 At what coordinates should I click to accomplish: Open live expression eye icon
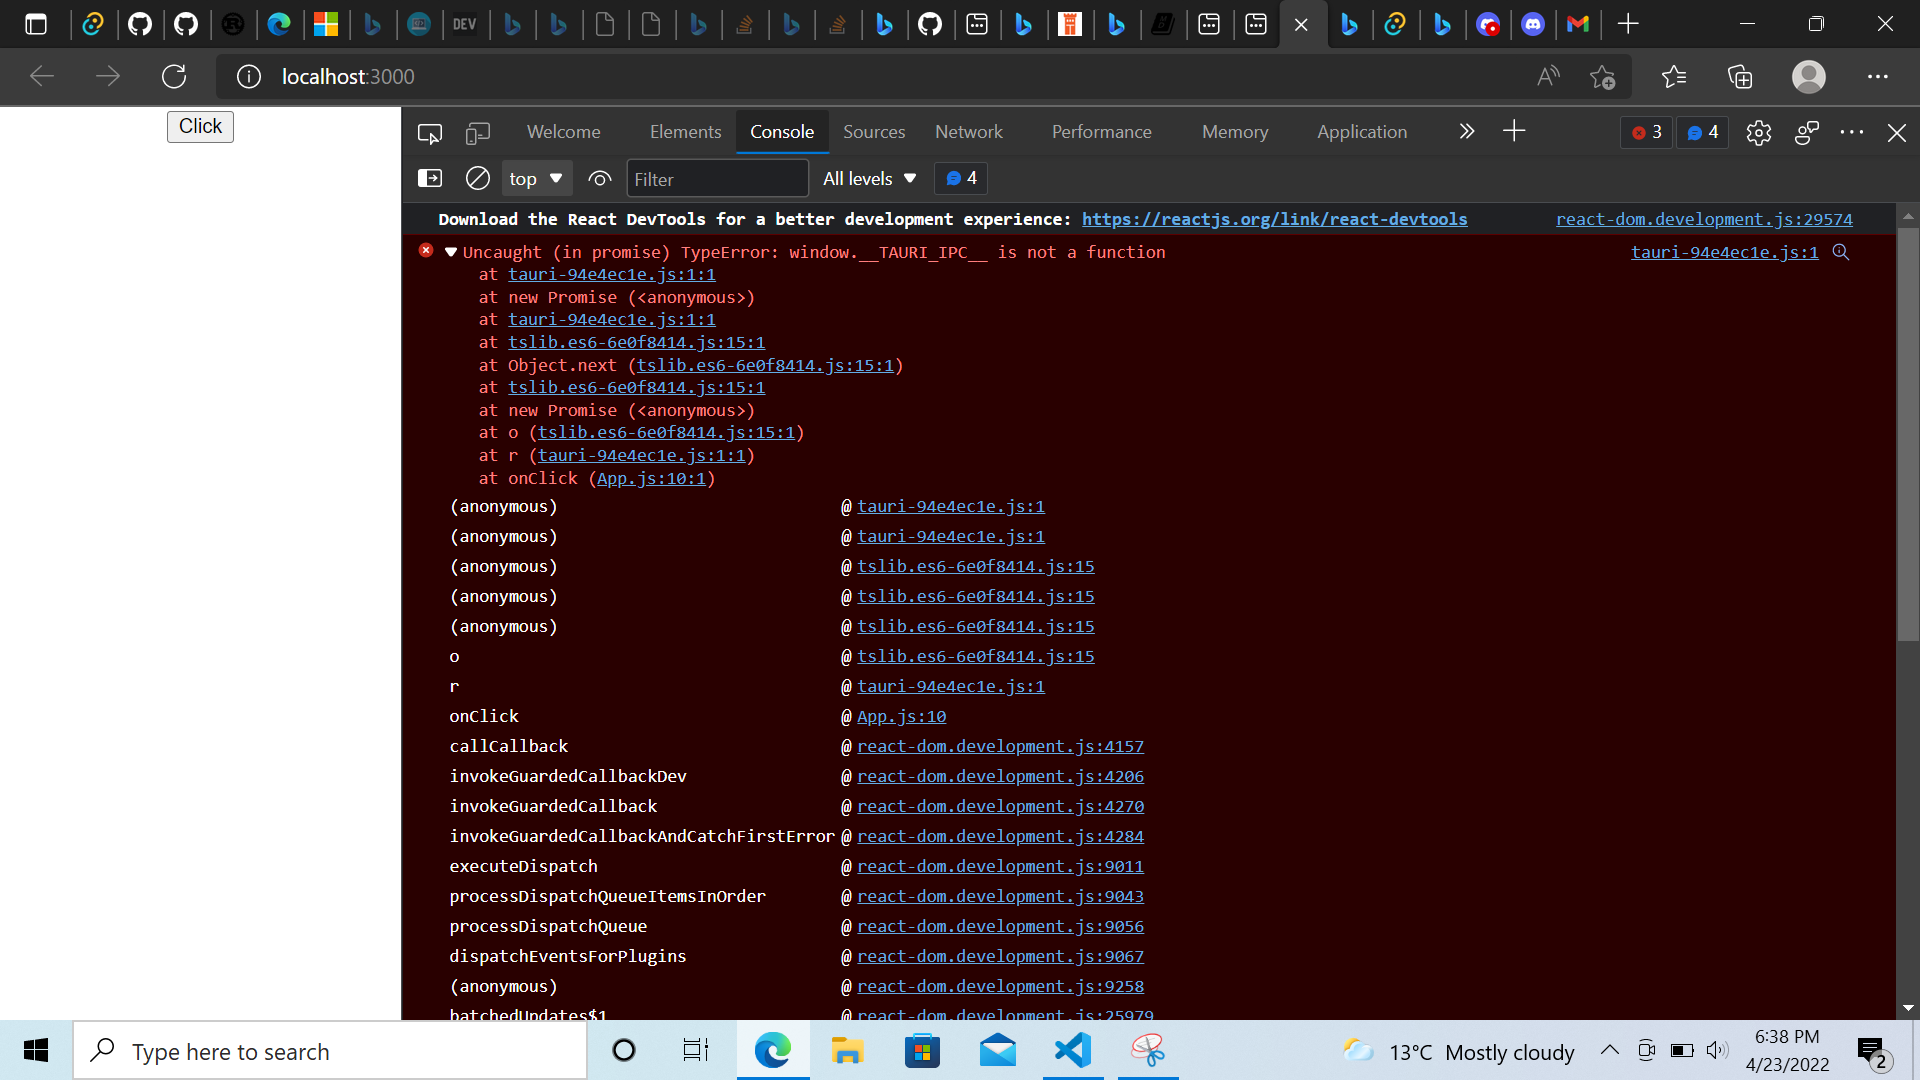tap(600, 179)
